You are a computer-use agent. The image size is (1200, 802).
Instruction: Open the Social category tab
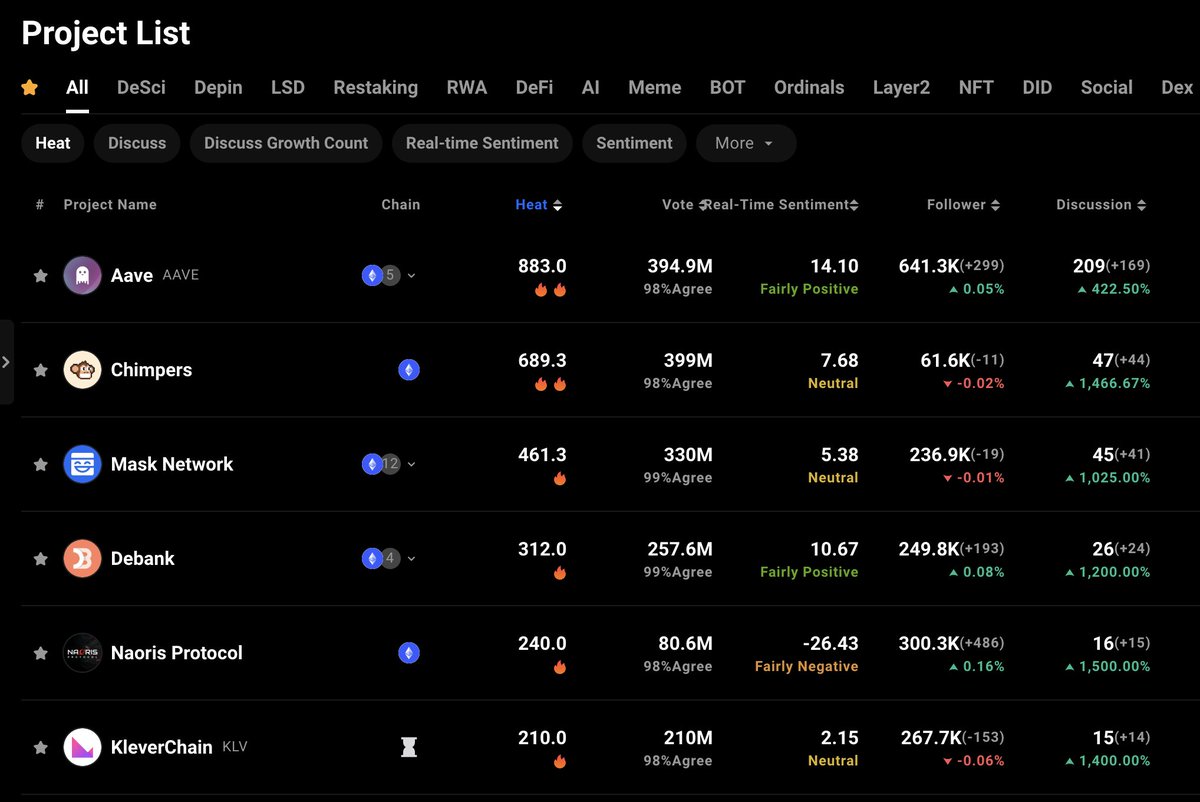point(1106,88)
